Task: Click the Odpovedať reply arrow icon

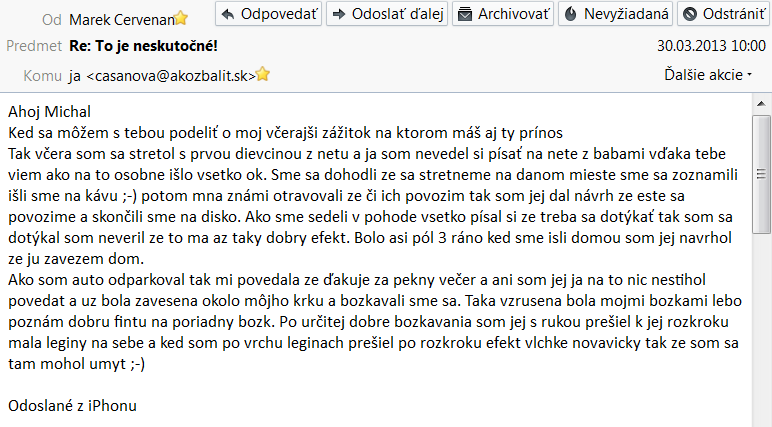Action: [228, 15]
